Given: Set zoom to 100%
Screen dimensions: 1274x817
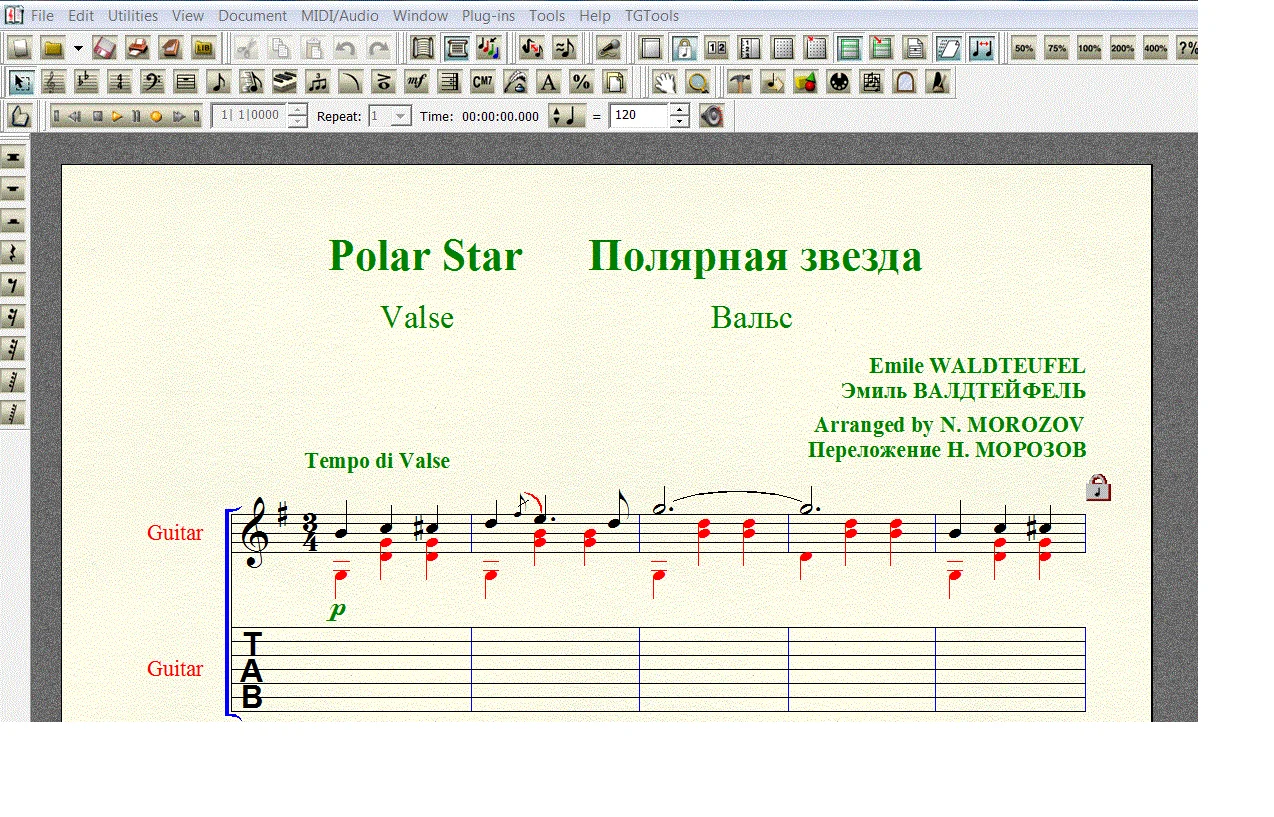Looking at the screenshot, I should (x=1089, y=47).
